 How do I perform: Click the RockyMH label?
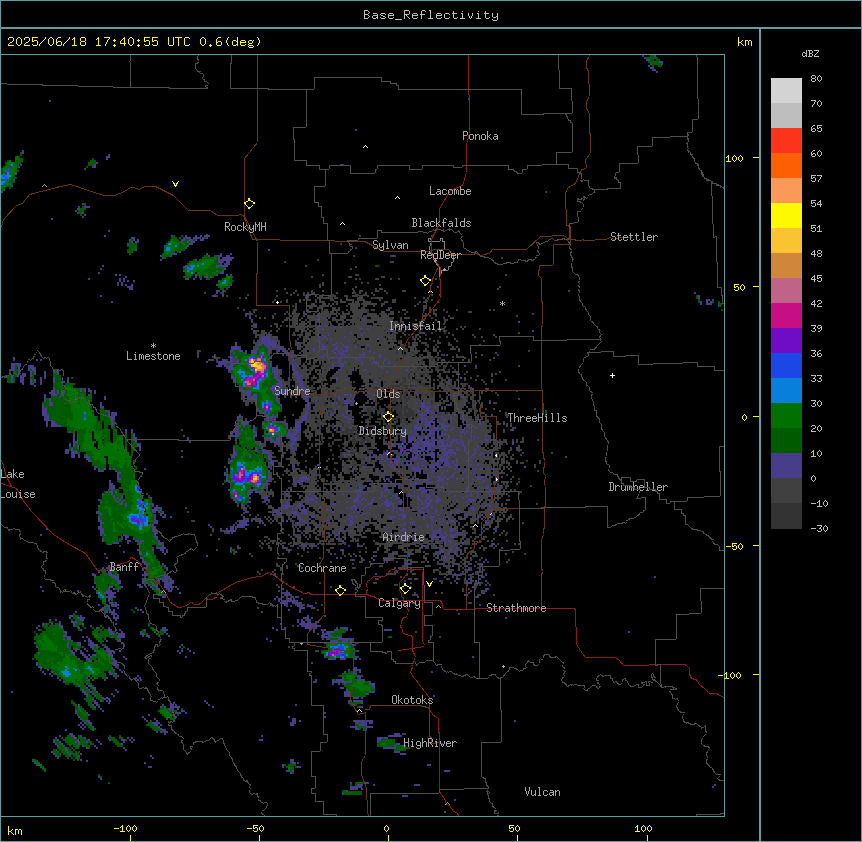[x=245, y=227]
